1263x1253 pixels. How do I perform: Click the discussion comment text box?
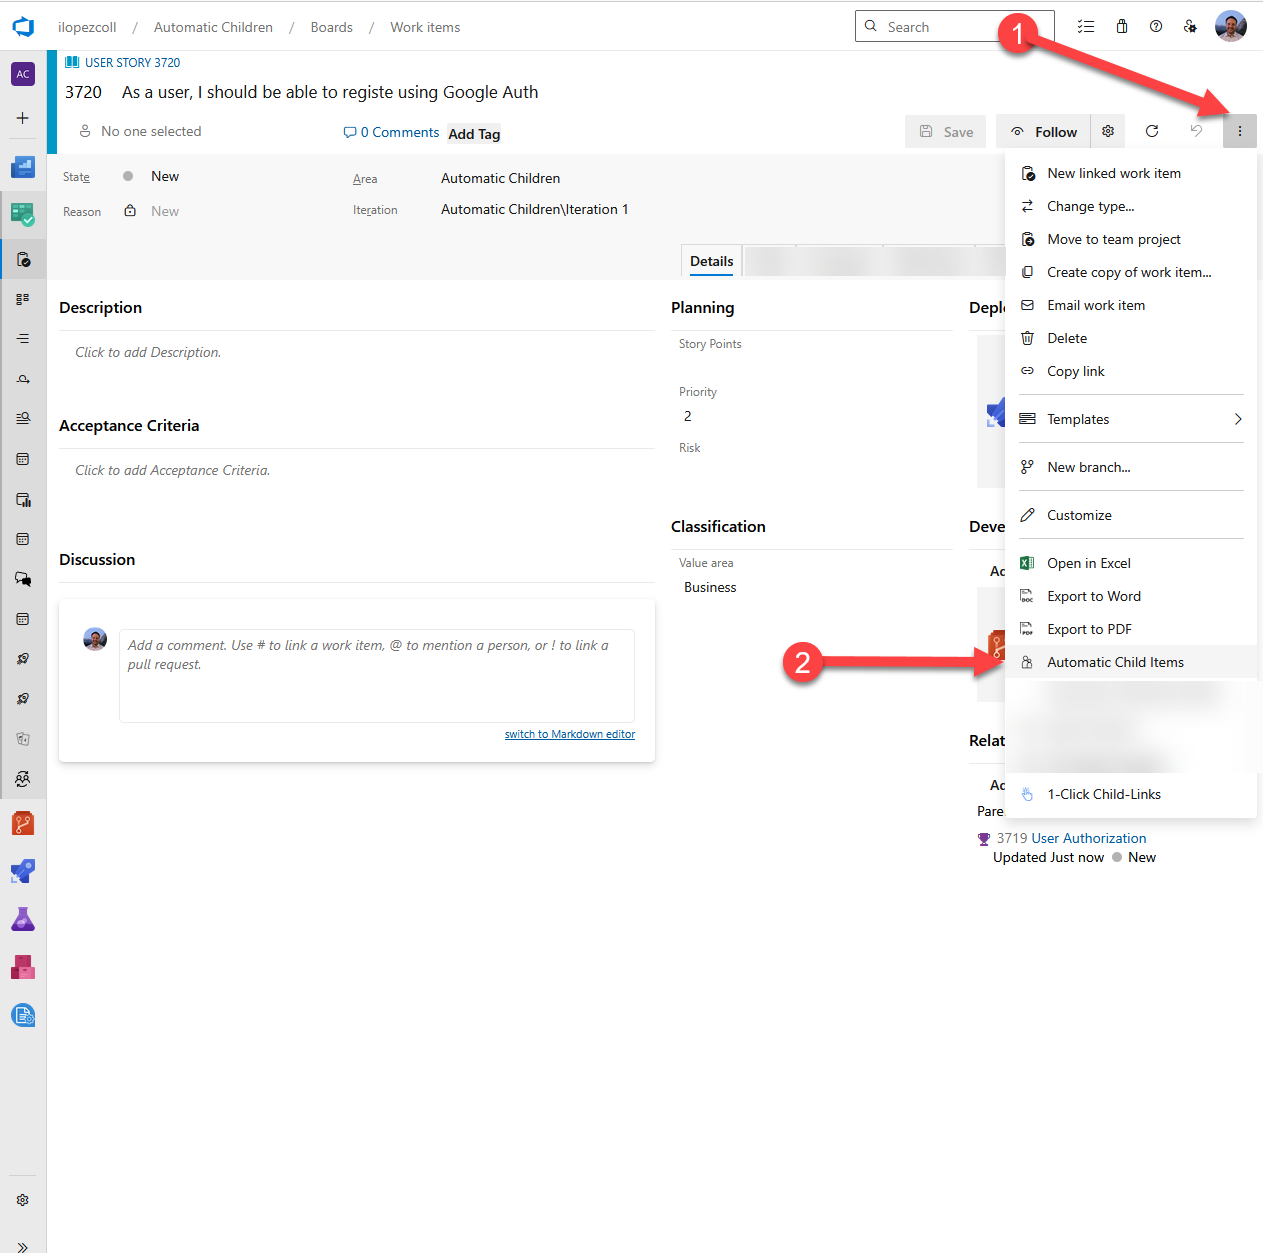click(376, 675)
